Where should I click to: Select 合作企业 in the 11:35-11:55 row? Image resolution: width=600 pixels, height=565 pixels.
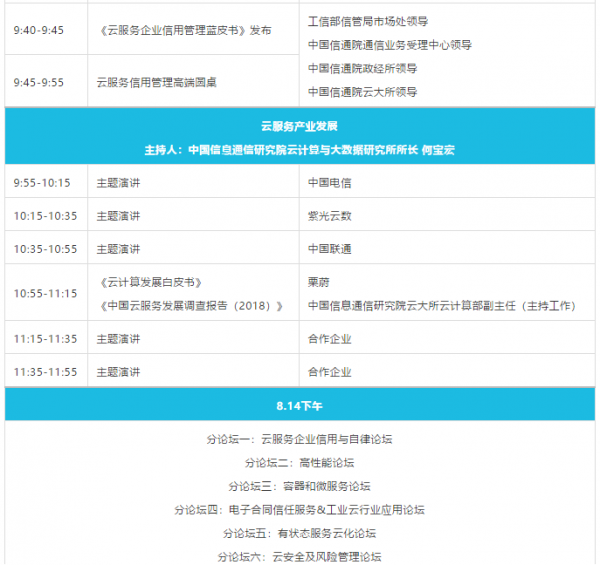click(329, 371)
